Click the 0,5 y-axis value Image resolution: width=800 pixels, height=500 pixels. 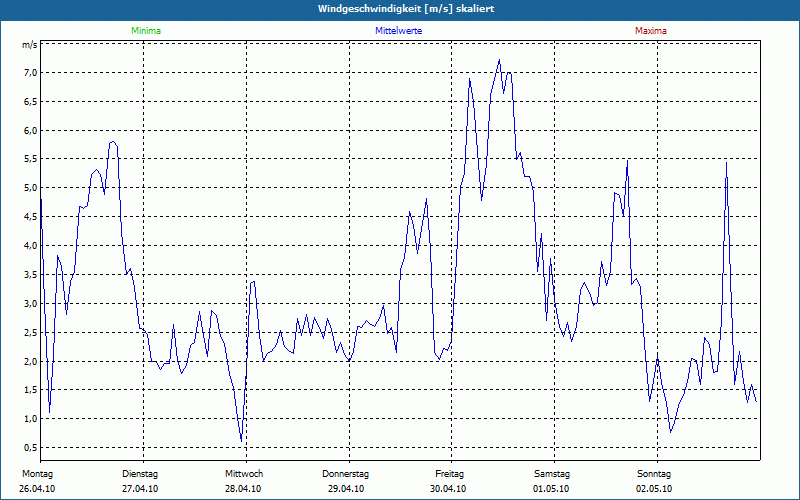pyautogui.click(x=30, y=447)
